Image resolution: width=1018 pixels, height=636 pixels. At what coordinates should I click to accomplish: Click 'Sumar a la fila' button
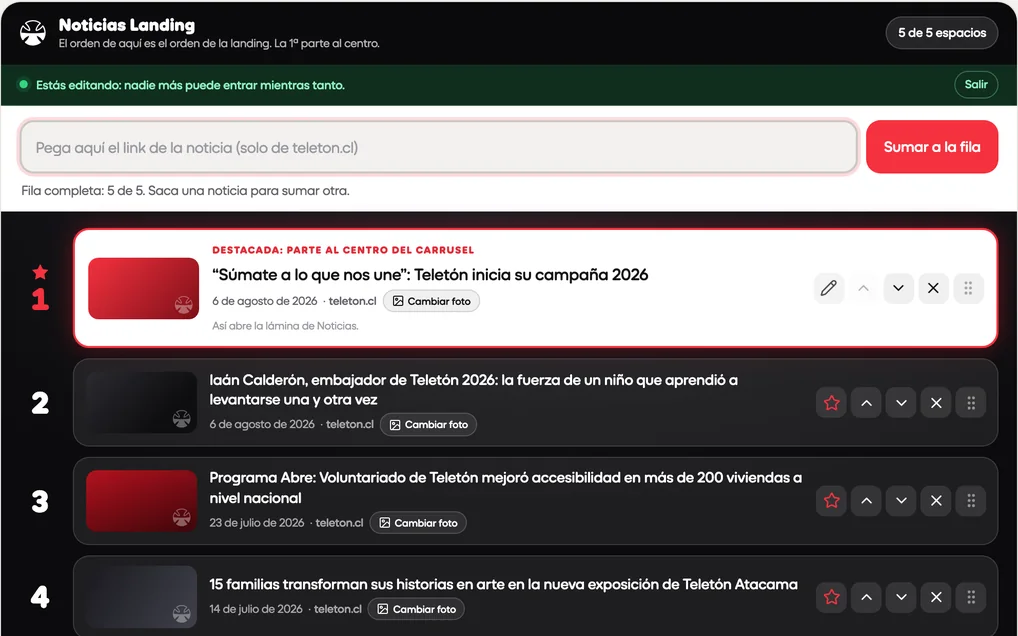(x=932, y=147)
